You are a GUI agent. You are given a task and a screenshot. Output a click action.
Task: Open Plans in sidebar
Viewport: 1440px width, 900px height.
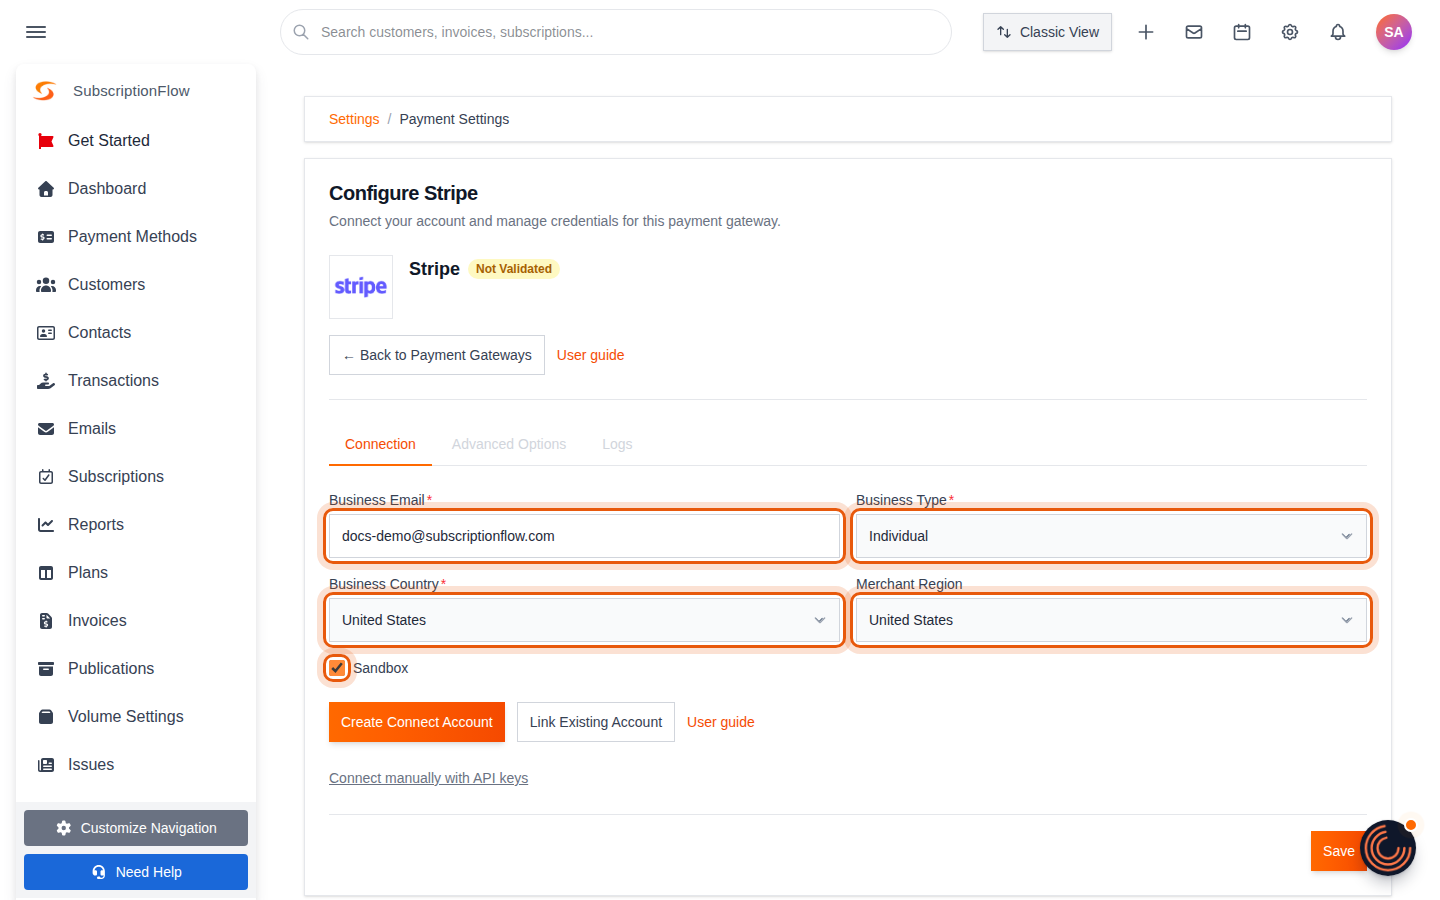pos(136,573)
